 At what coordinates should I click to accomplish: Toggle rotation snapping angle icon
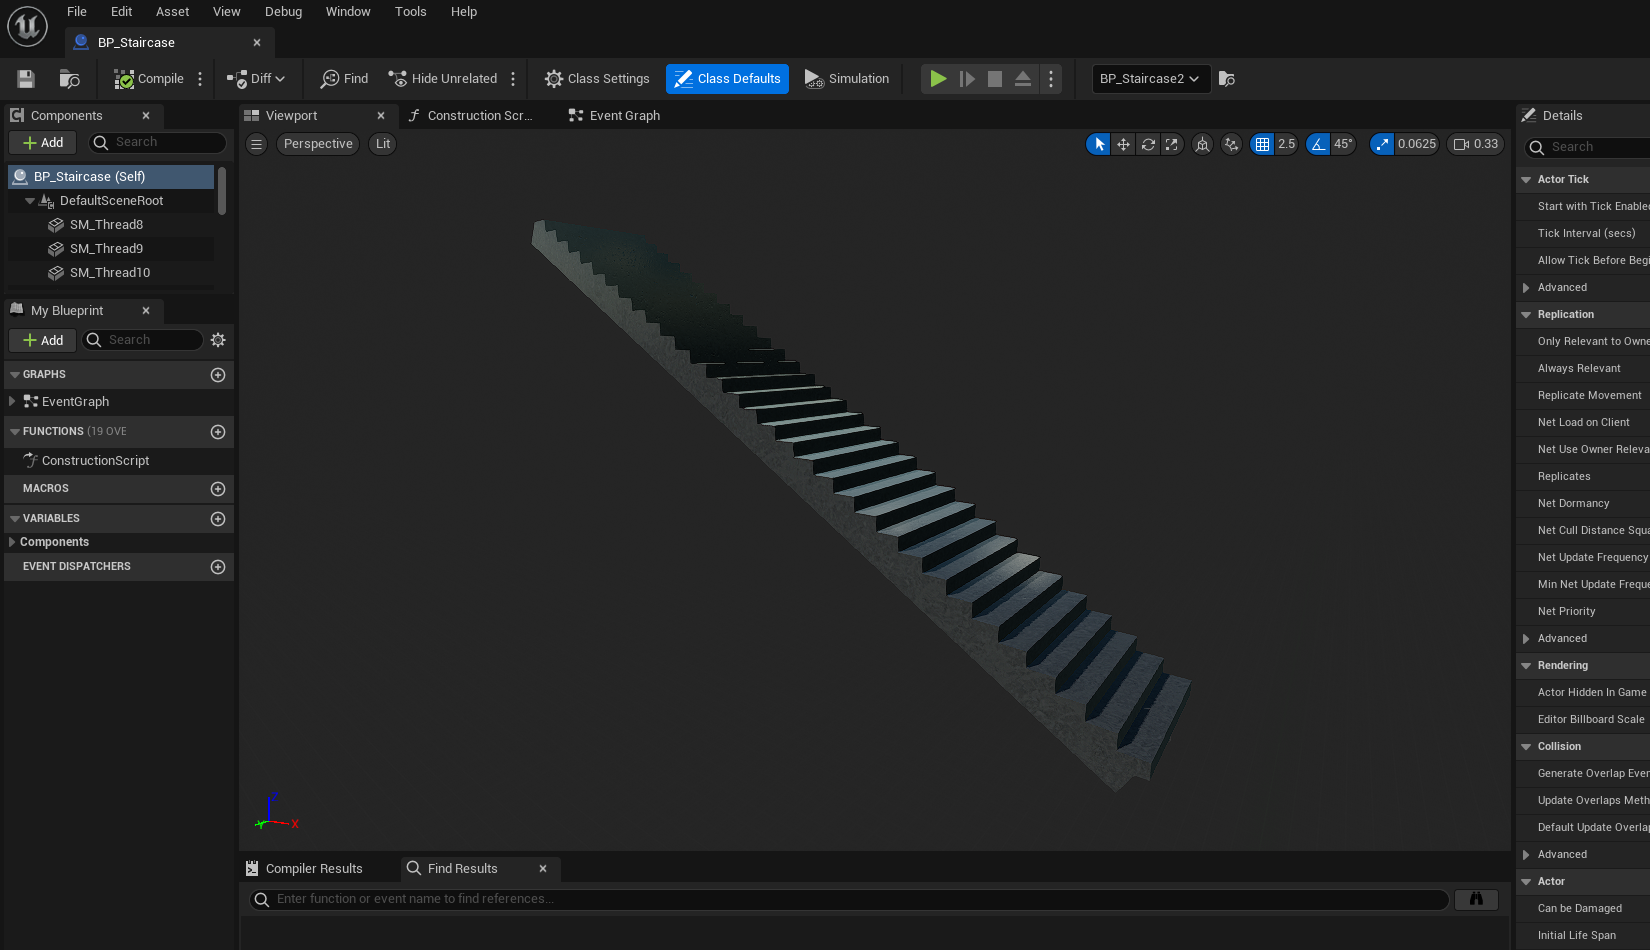(x=1318, y=144)
